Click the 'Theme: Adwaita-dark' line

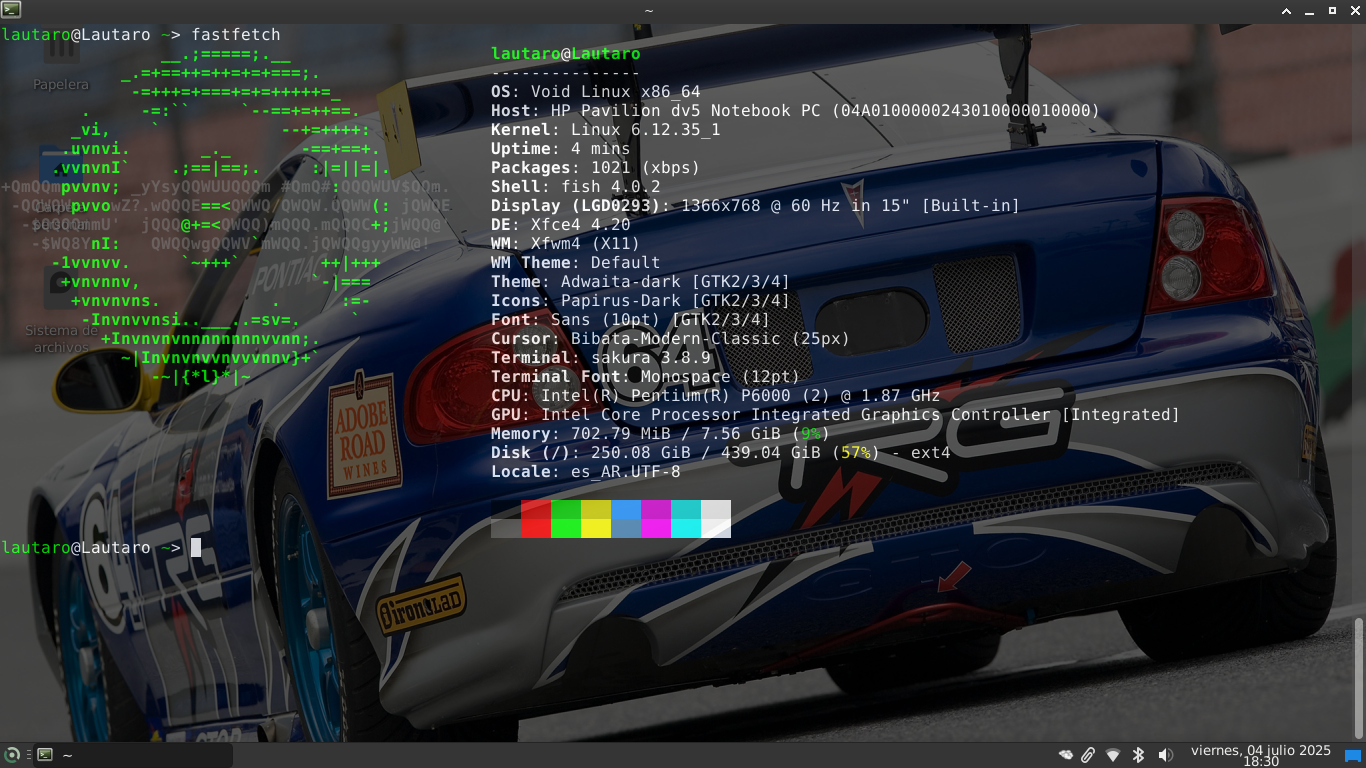pyautogui.click(x=640, y=281)
